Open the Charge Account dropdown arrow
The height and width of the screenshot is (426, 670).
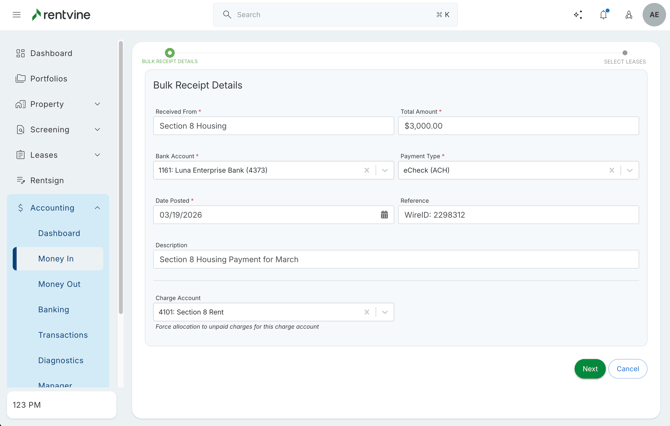click(x=385, y=312)
